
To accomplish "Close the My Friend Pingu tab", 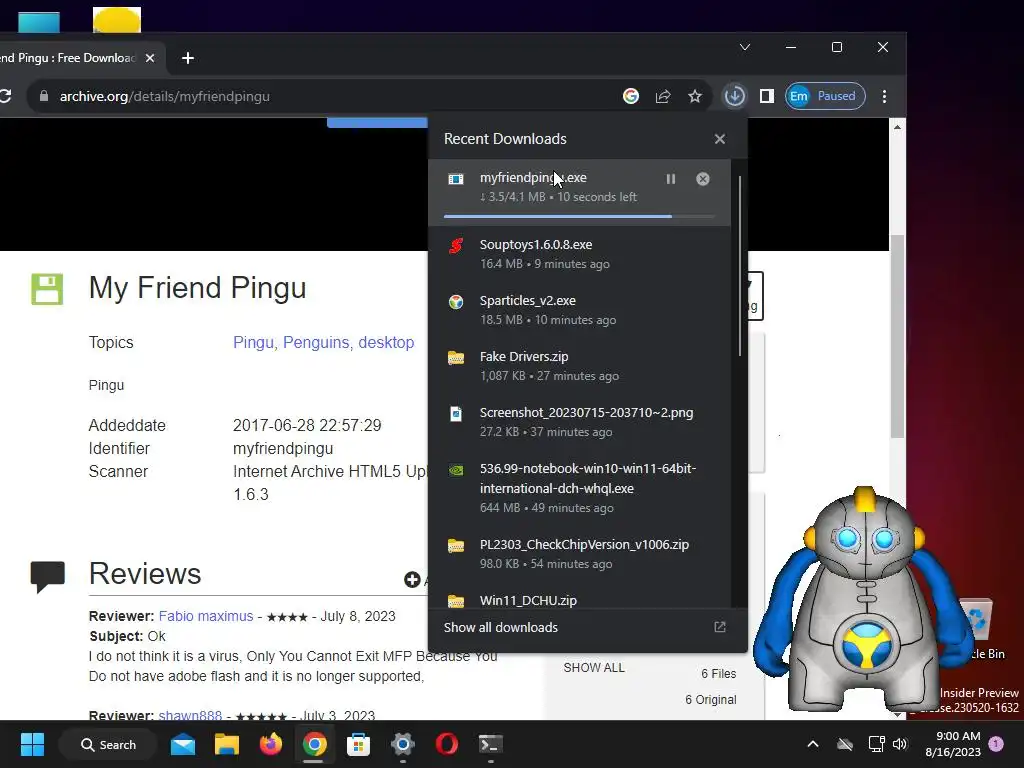I will tap(150, 58).
